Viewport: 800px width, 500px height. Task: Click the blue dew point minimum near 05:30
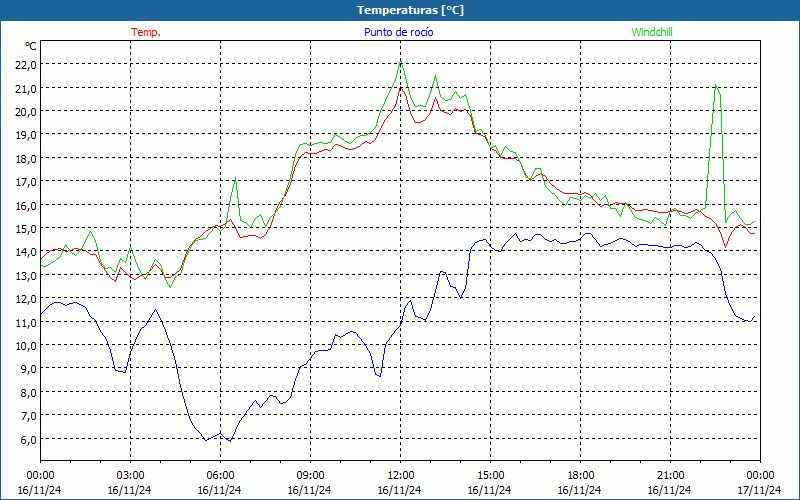[206, 439]
